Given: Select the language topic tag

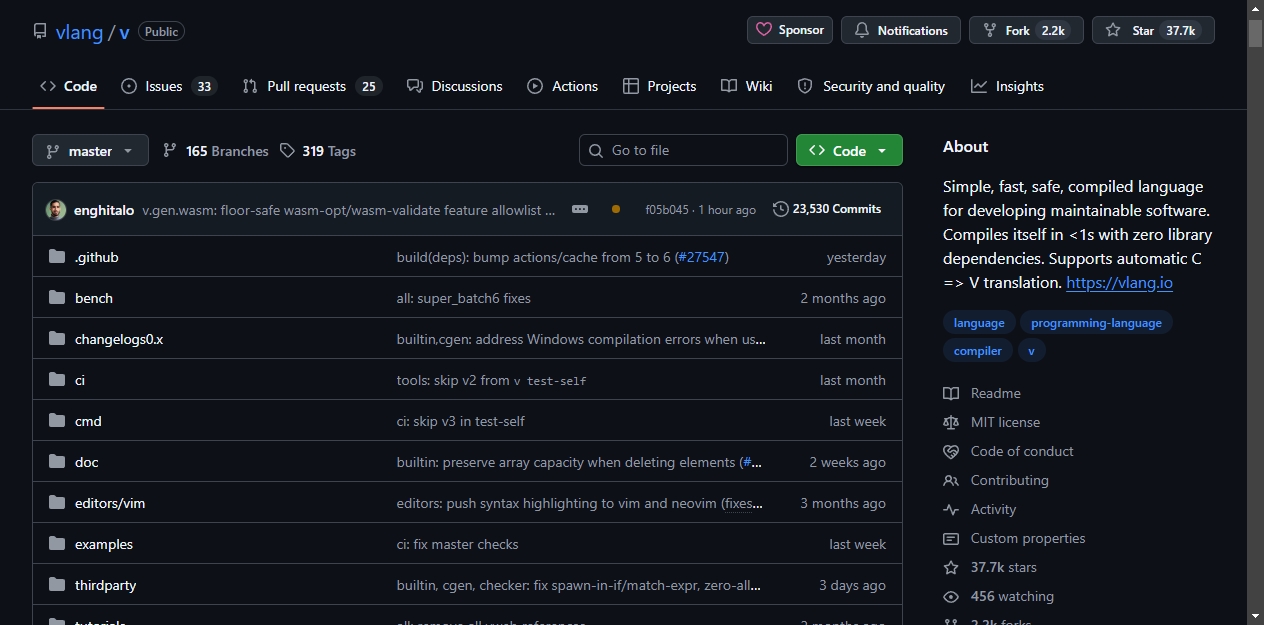Looking at the screenshot, I should tap(979, 323).
